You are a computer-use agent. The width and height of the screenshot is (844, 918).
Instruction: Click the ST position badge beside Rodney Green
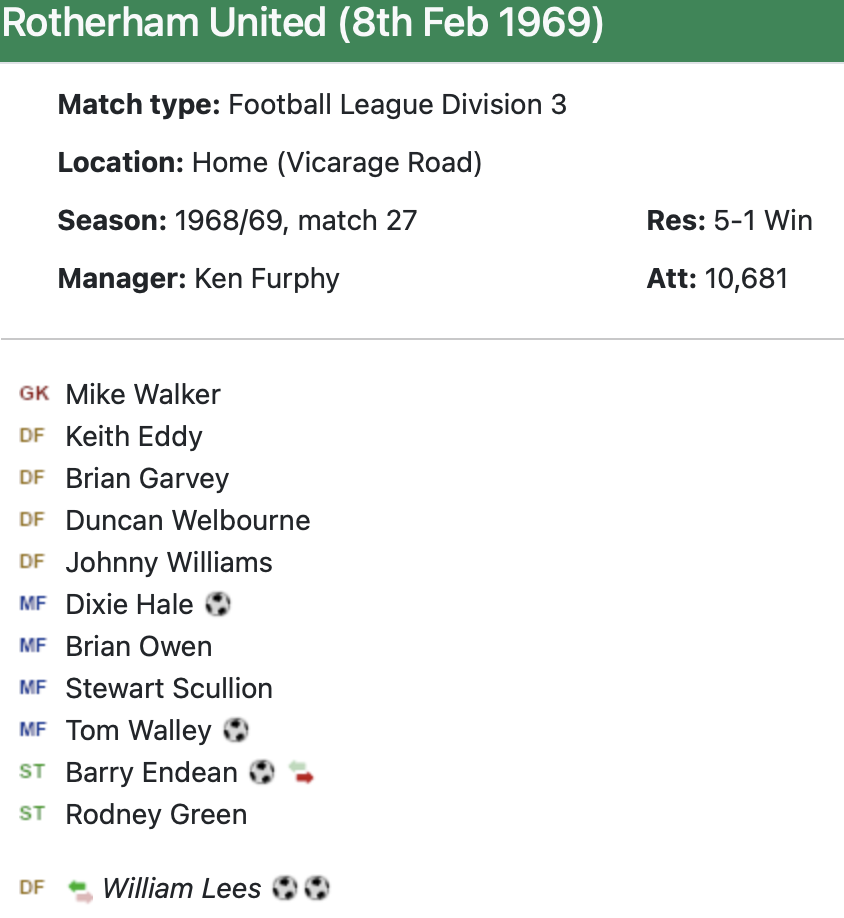point(32,814)
